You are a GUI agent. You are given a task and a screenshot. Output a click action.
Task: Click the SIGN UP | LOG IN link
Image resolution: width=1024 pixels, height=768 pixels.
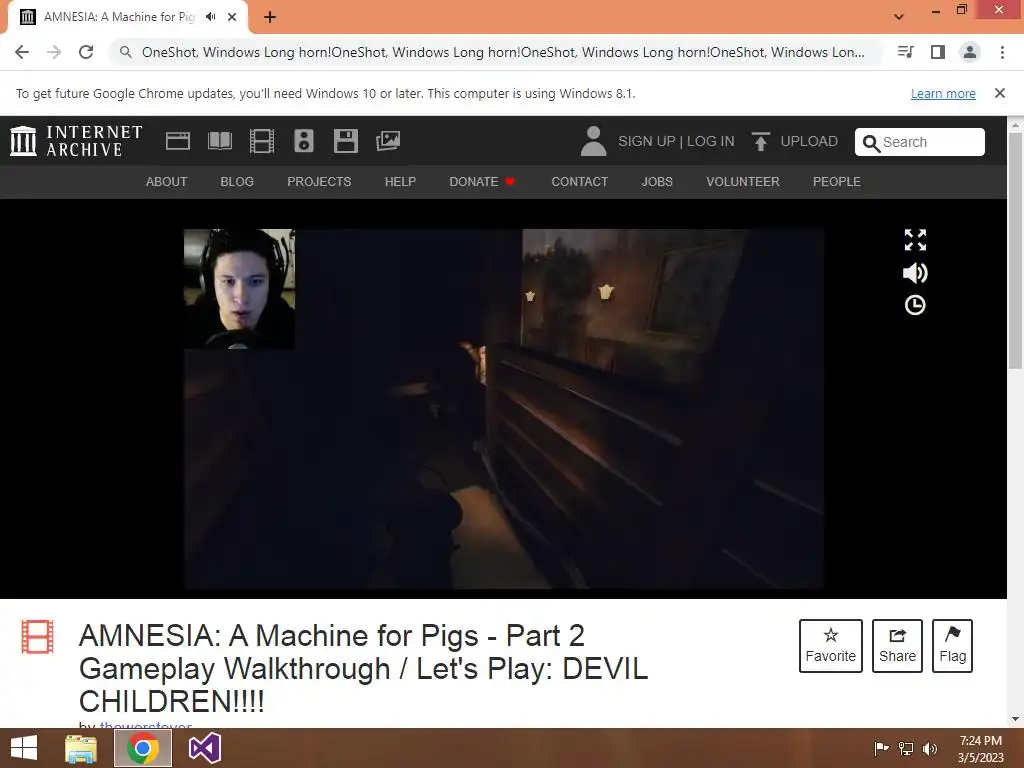click(676, 141)
